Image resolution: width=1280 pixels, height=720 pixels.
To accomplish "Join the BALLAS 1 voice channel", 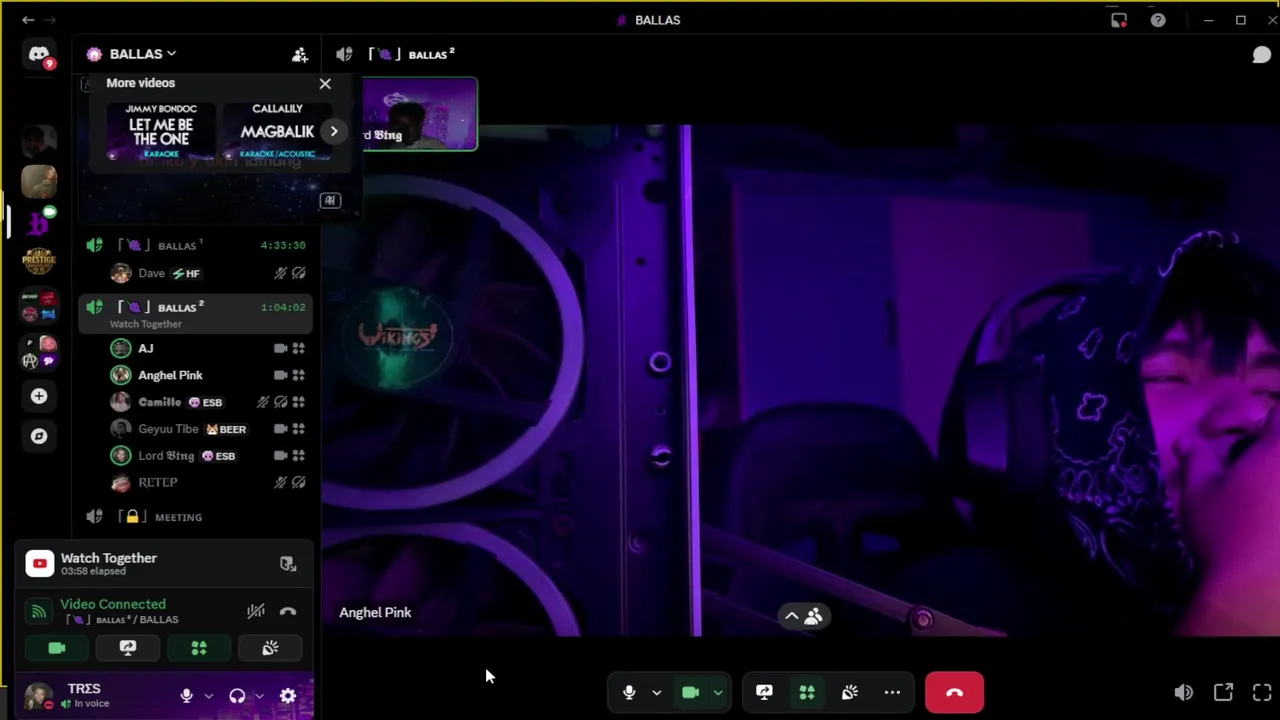I will click(196, 245).
